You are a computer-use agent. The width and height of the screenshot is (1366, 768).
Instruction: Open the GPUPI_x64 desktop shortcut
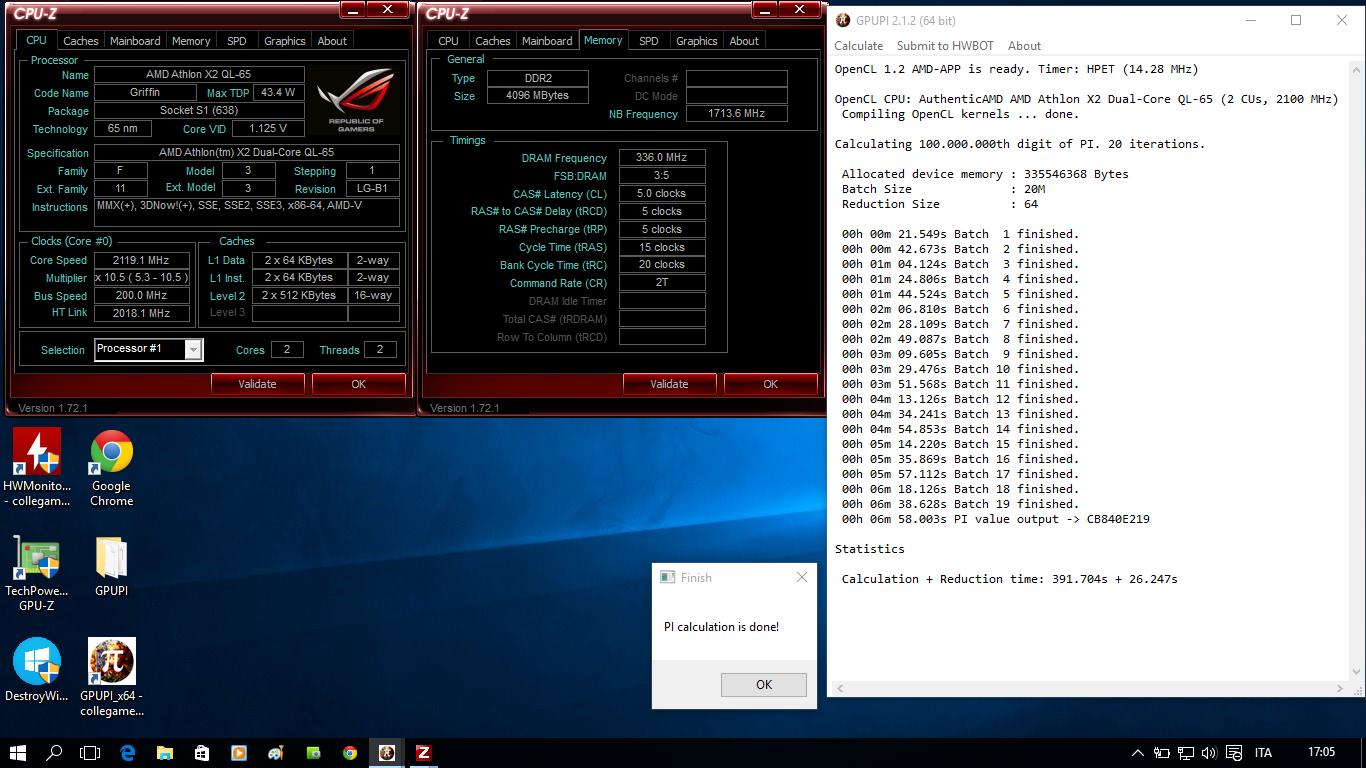click(x=111, y=677)
